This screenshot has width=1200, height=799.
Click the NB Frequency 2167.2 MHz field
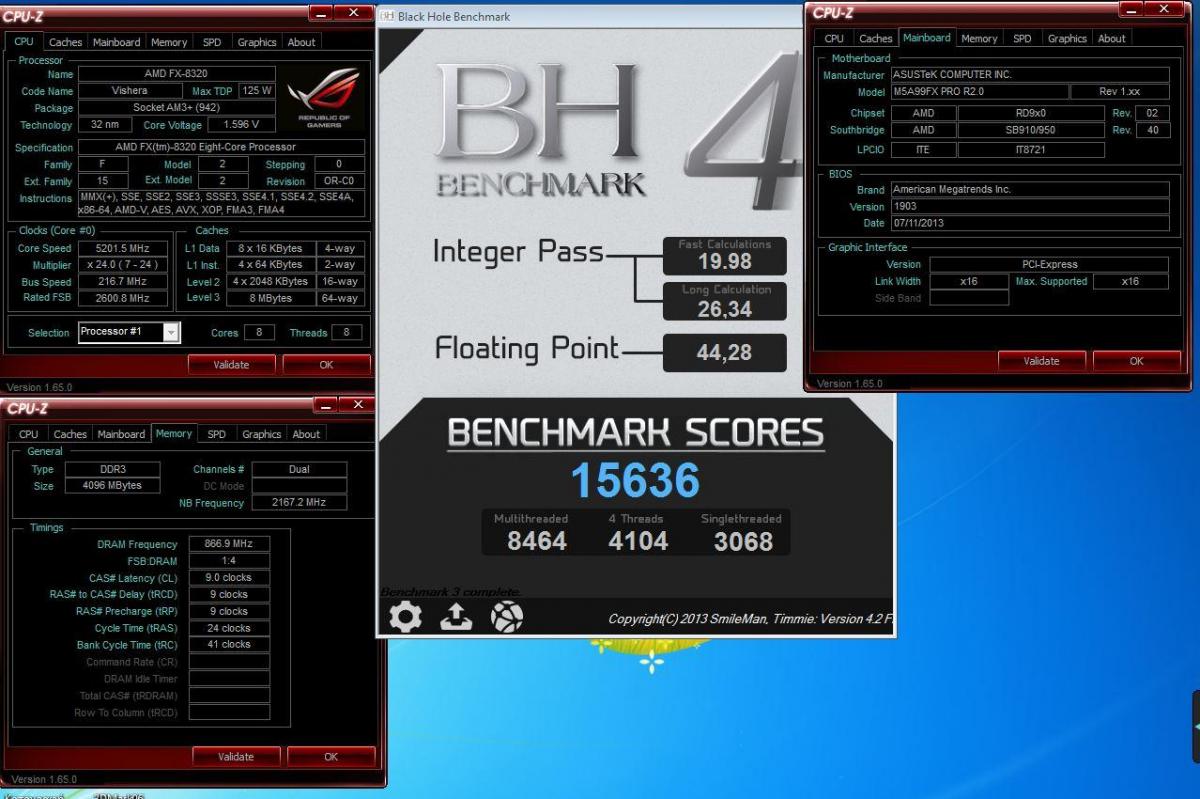[299, 503]
